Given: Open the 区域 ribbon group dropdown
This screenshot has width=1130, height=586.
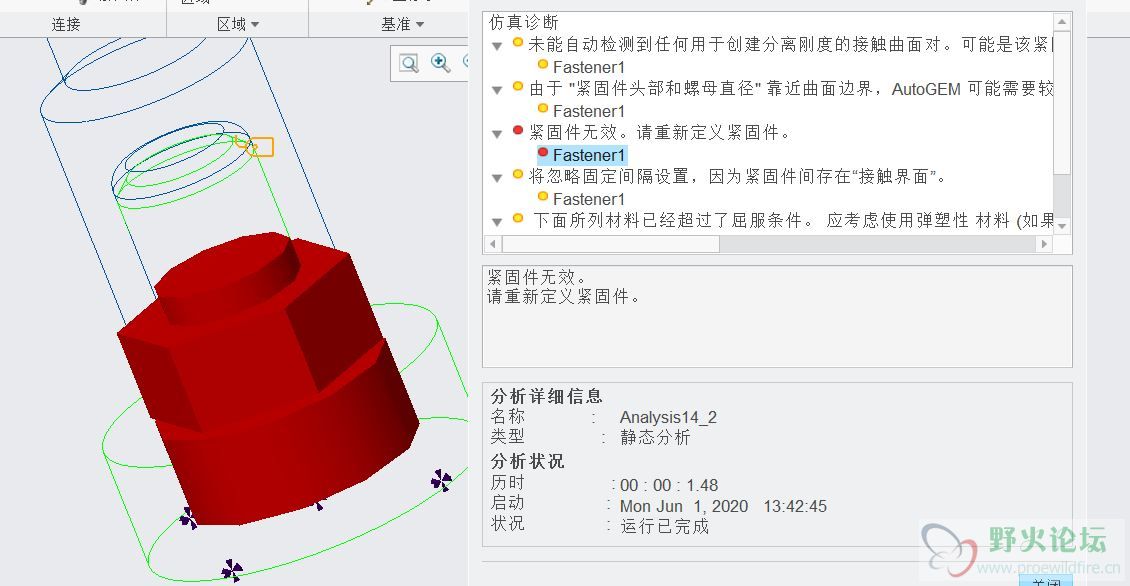Looking at the screenshot, I should coord(238,25).
